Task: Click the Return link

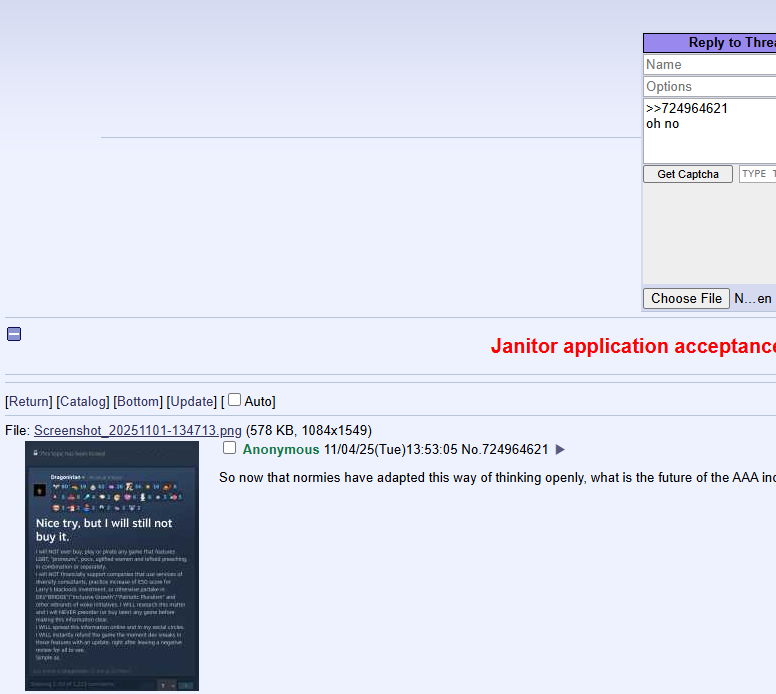Action: coord(29,401)
